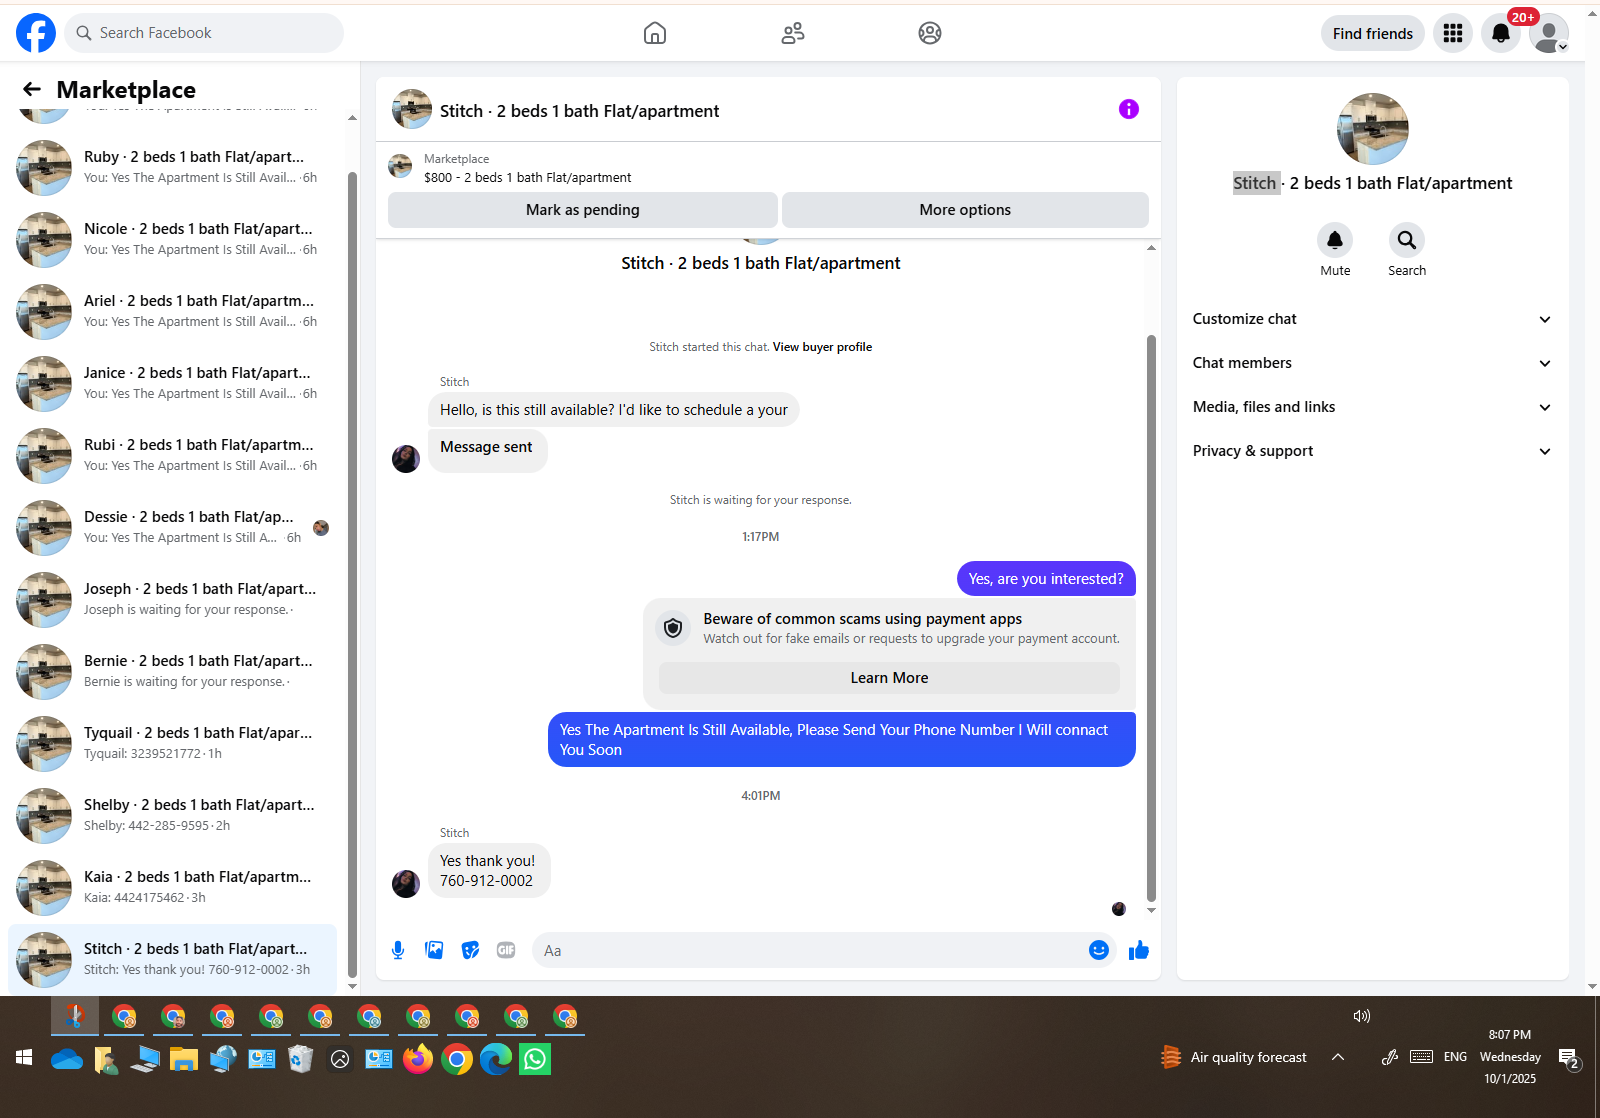Open the Dessie conversation
The width and height of the screenshot is (1600, 1118).
172,527
